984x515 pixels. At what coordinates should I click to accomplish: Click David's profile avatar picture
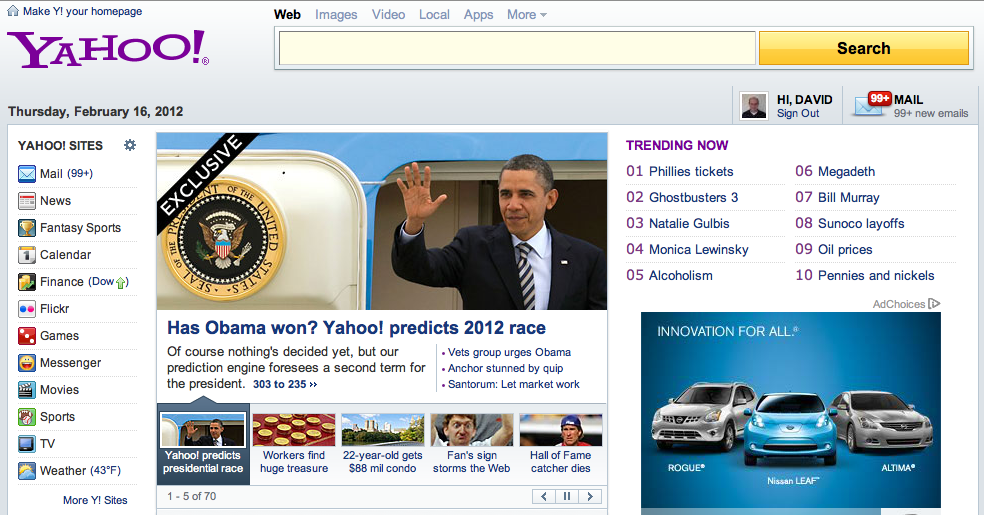tap(754, 105)
